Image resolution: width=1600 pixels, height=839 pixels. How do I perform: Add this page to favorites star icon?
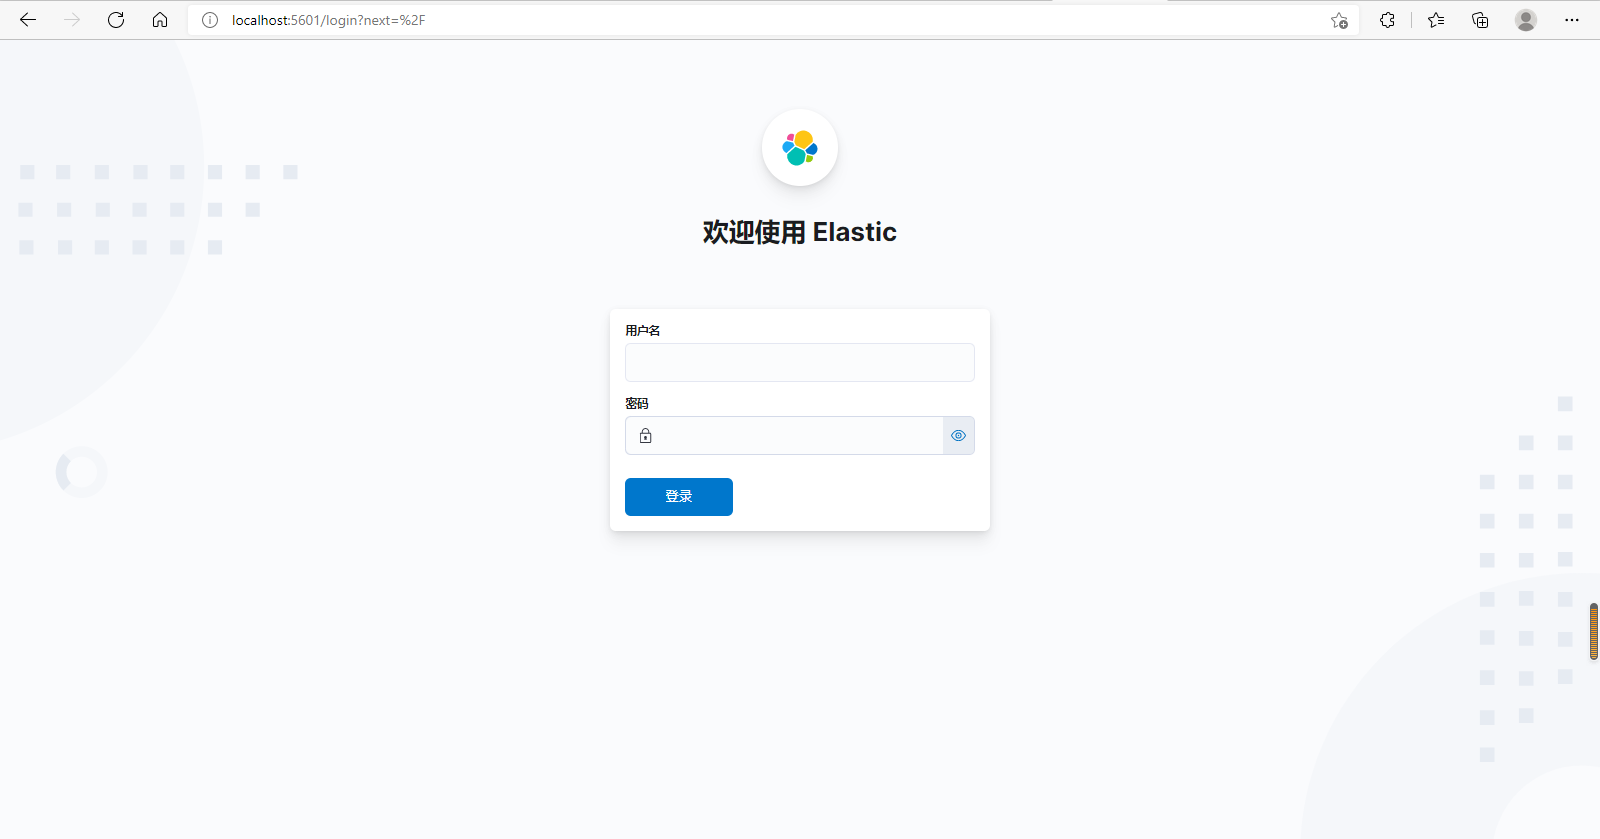(1339, 20)
